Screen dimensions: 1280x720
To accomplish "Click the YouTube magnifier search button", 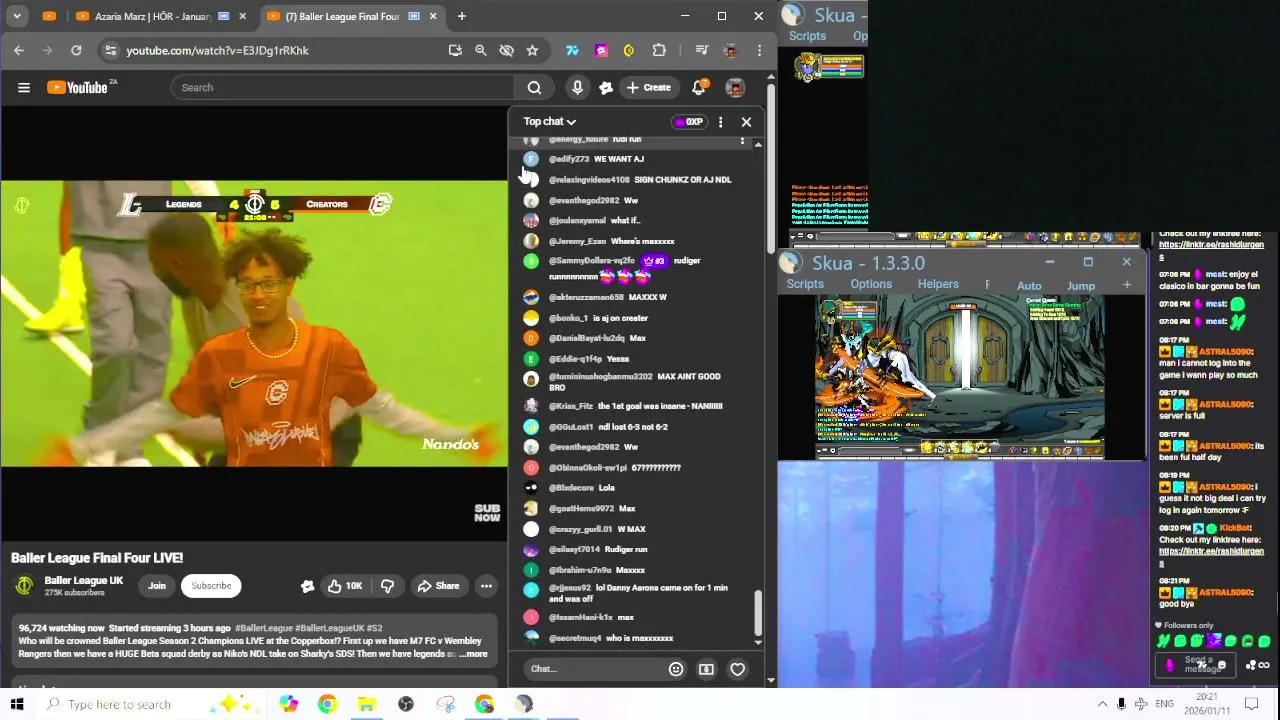I will 534,87.
